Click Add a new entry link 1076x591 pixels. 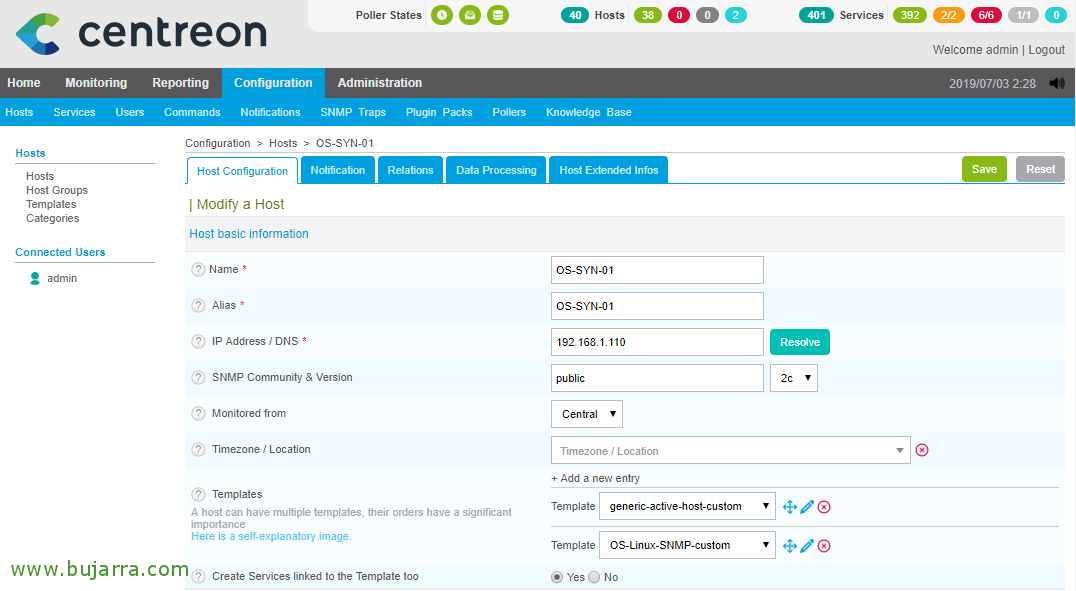coord(596,478)
